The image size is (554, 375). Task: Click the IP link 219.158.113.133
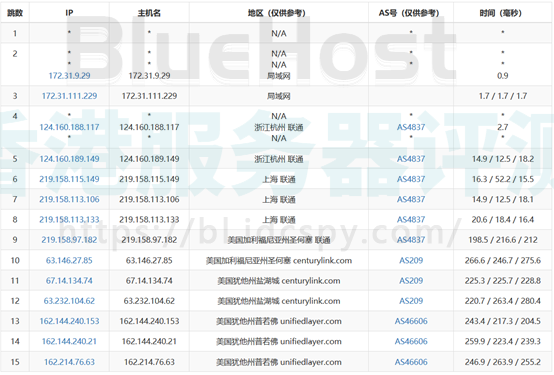pyautogui.click(x=69, y=219)
